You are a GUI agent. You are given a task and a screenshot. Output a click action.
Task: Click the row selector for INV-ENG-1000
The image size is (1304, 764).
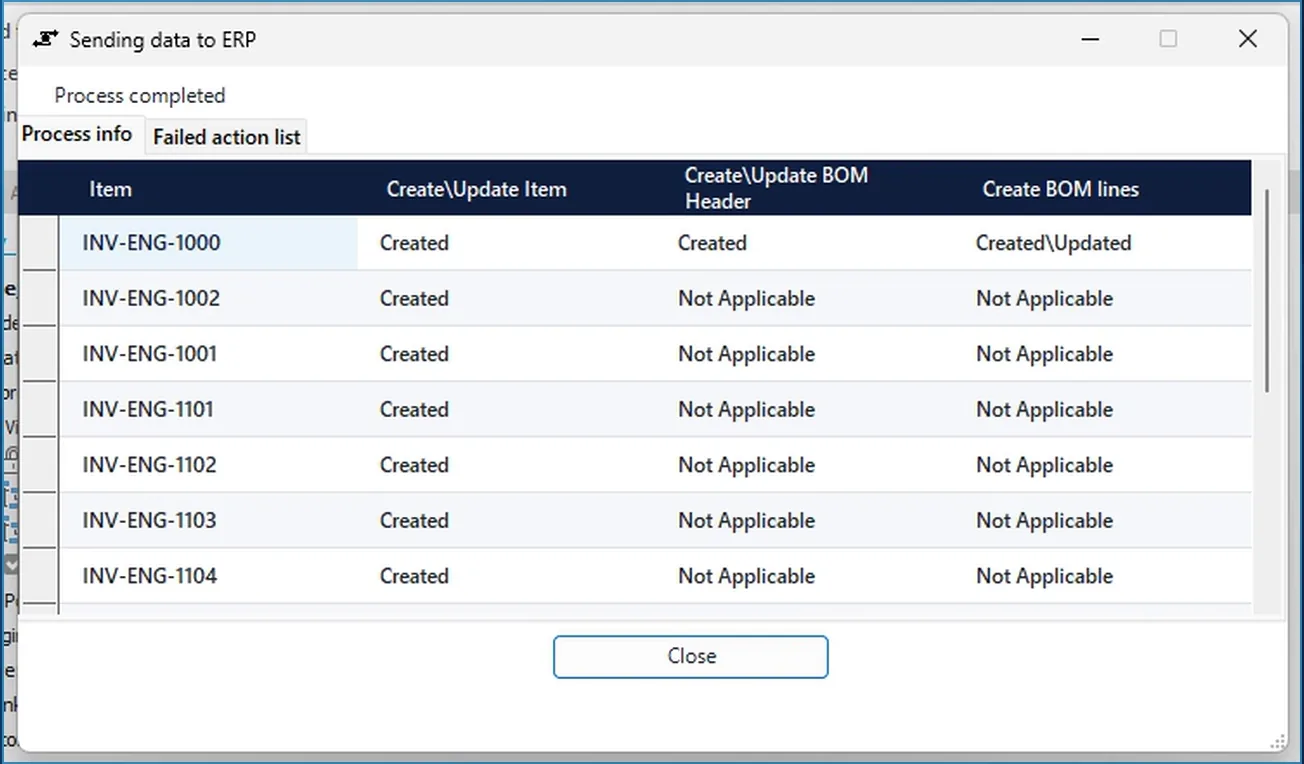click(39, 243)
